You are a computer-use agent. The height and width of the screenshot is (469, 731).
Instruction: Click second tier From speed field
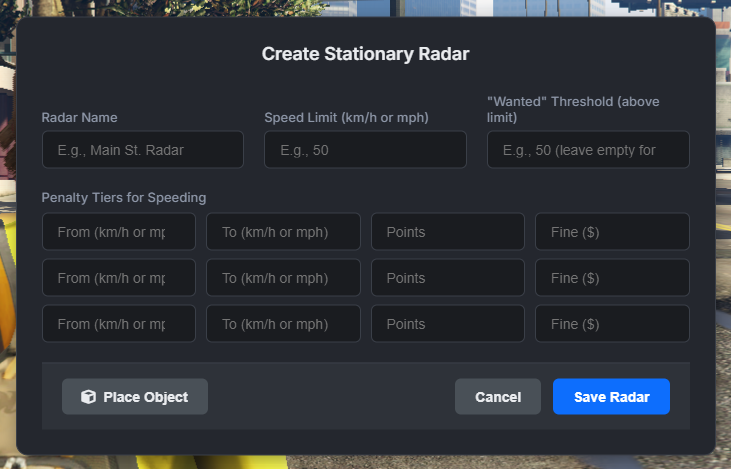pyautogui.click(x=119, y=278)
